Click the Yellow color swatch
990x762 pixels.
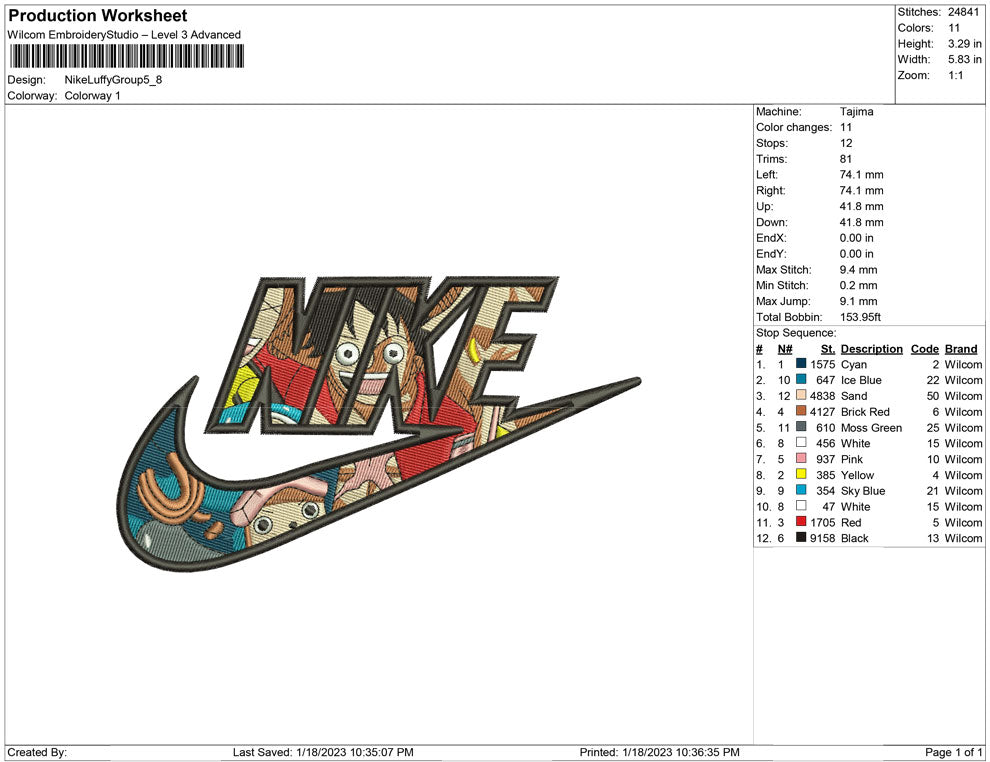(801, 474)
